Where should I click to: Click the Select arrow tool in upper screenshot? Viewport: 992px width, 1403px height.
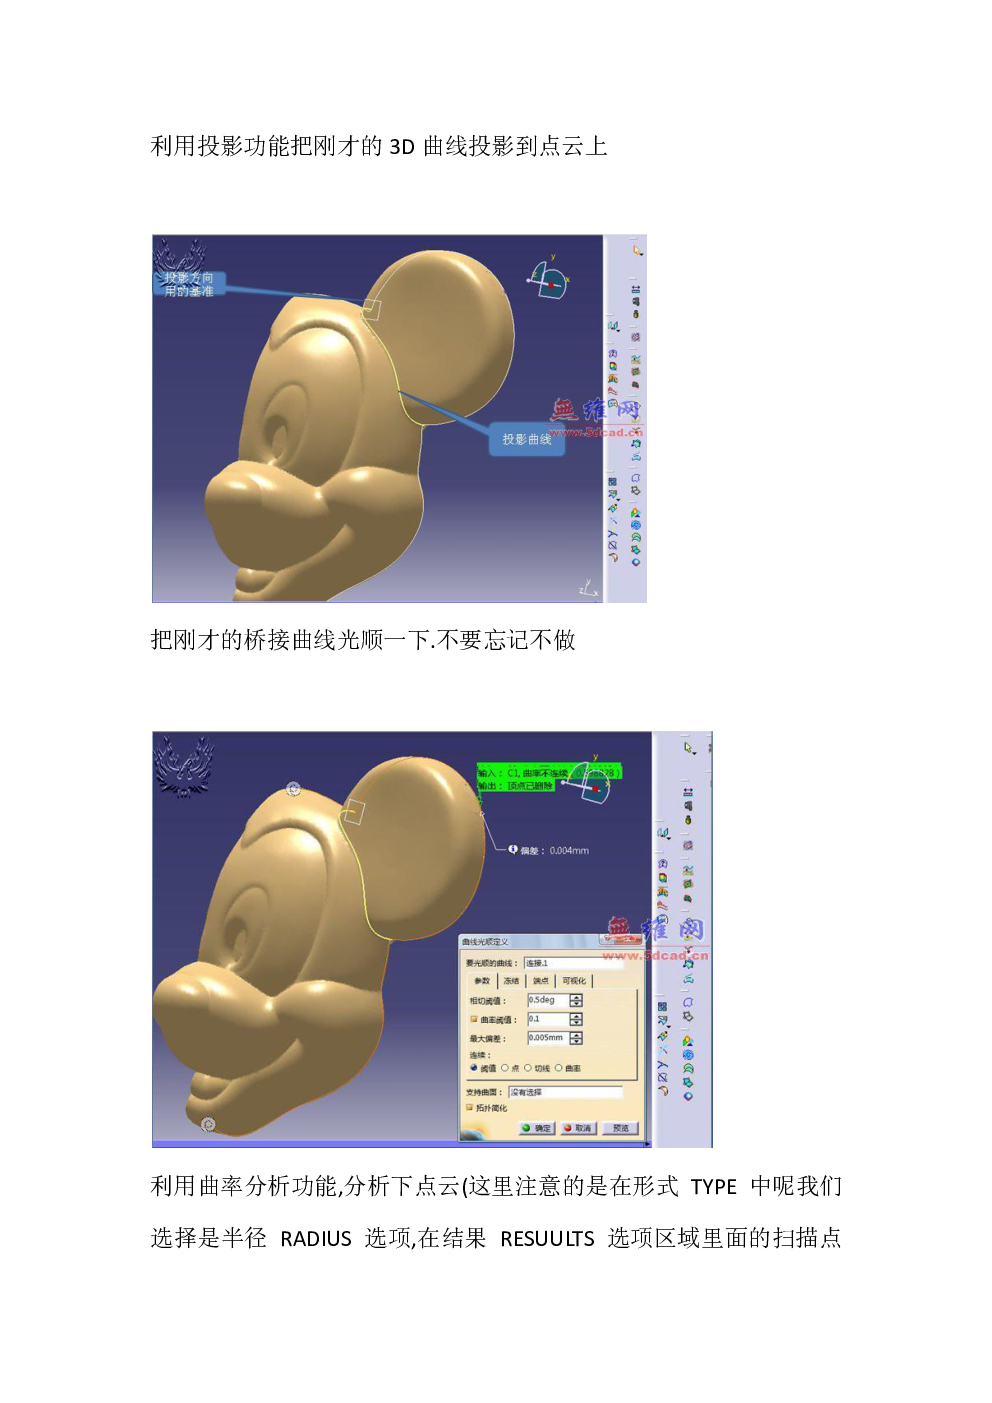tap(638, 250)
